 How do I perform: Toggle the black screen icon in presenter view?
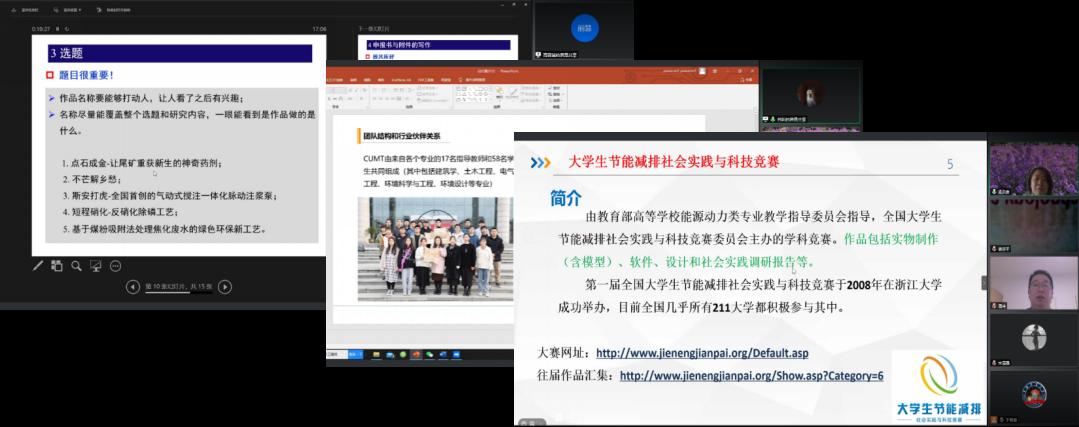click(96, 266)
